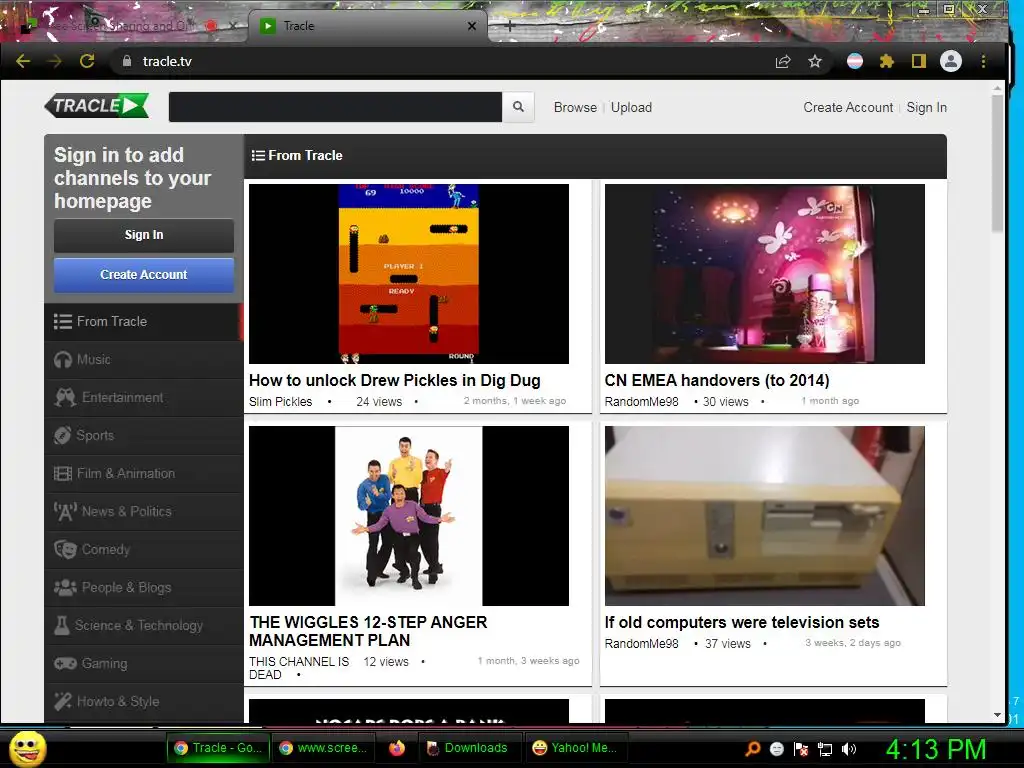Click the flag with red x tray icon

(801, 749)
